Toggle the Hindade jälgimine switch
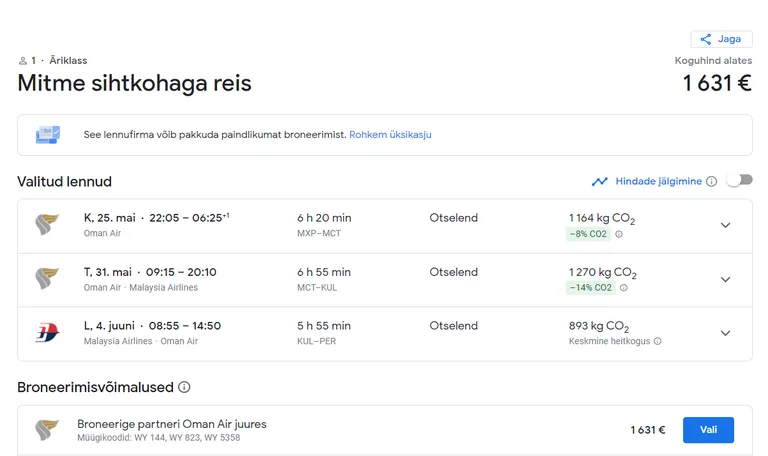 tap(740, 180)
